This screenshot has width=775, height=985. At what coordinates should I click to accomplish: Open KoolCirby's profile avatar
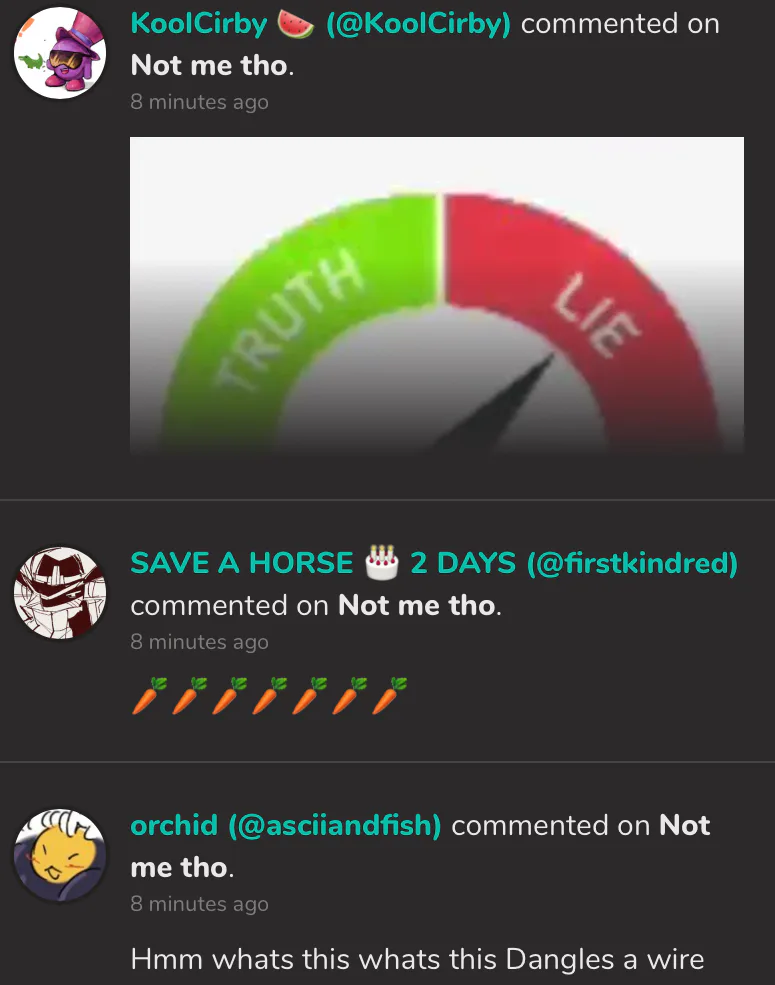tap(60, 53)
